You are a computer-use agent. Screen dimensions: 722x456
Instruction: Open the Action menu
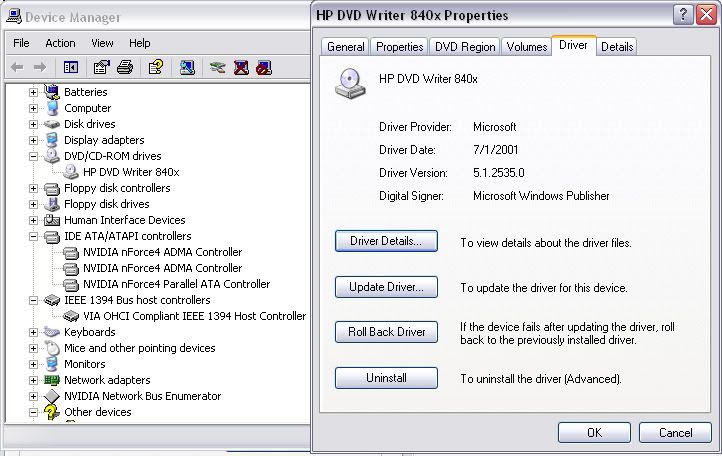pyautogui.click(x=60, y=43)
